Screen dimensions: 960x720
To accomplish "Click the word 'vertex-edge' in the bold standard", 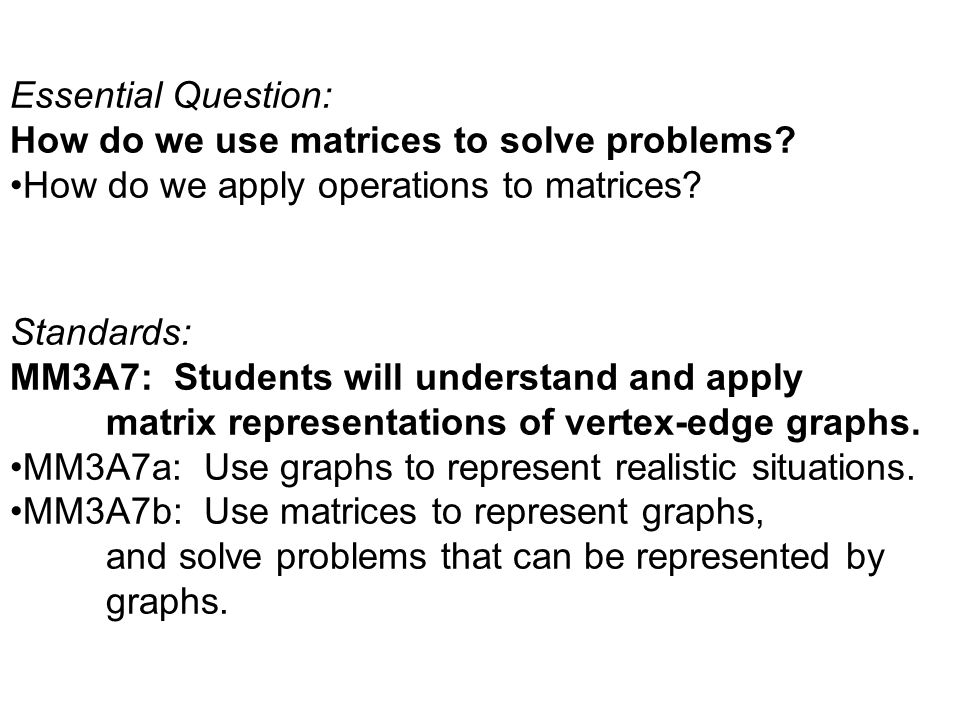I will (669, 423).
